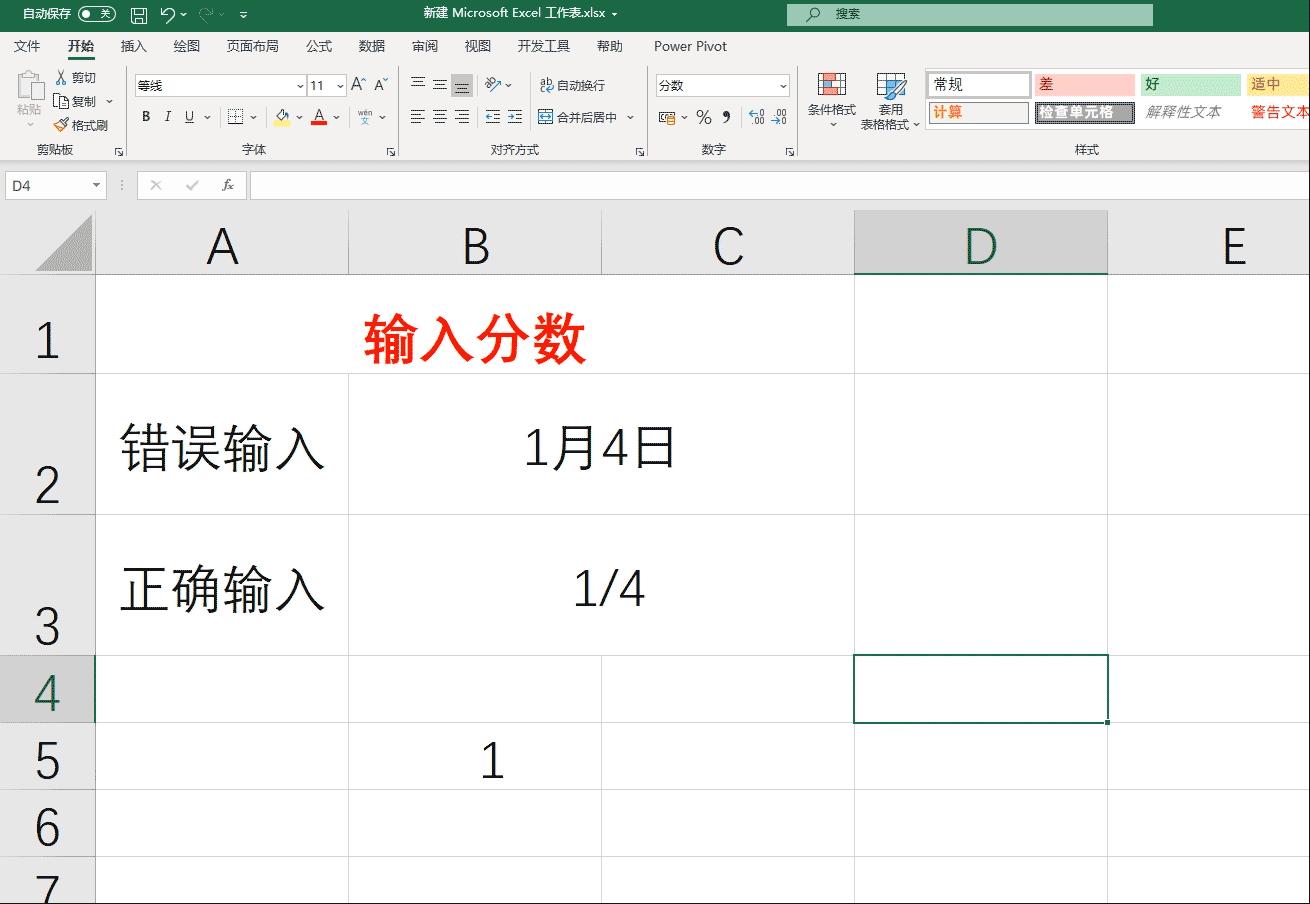
Task: Switch to the 公式 ribbon tab
Action: pyautogui.click(x=318, y=46)
